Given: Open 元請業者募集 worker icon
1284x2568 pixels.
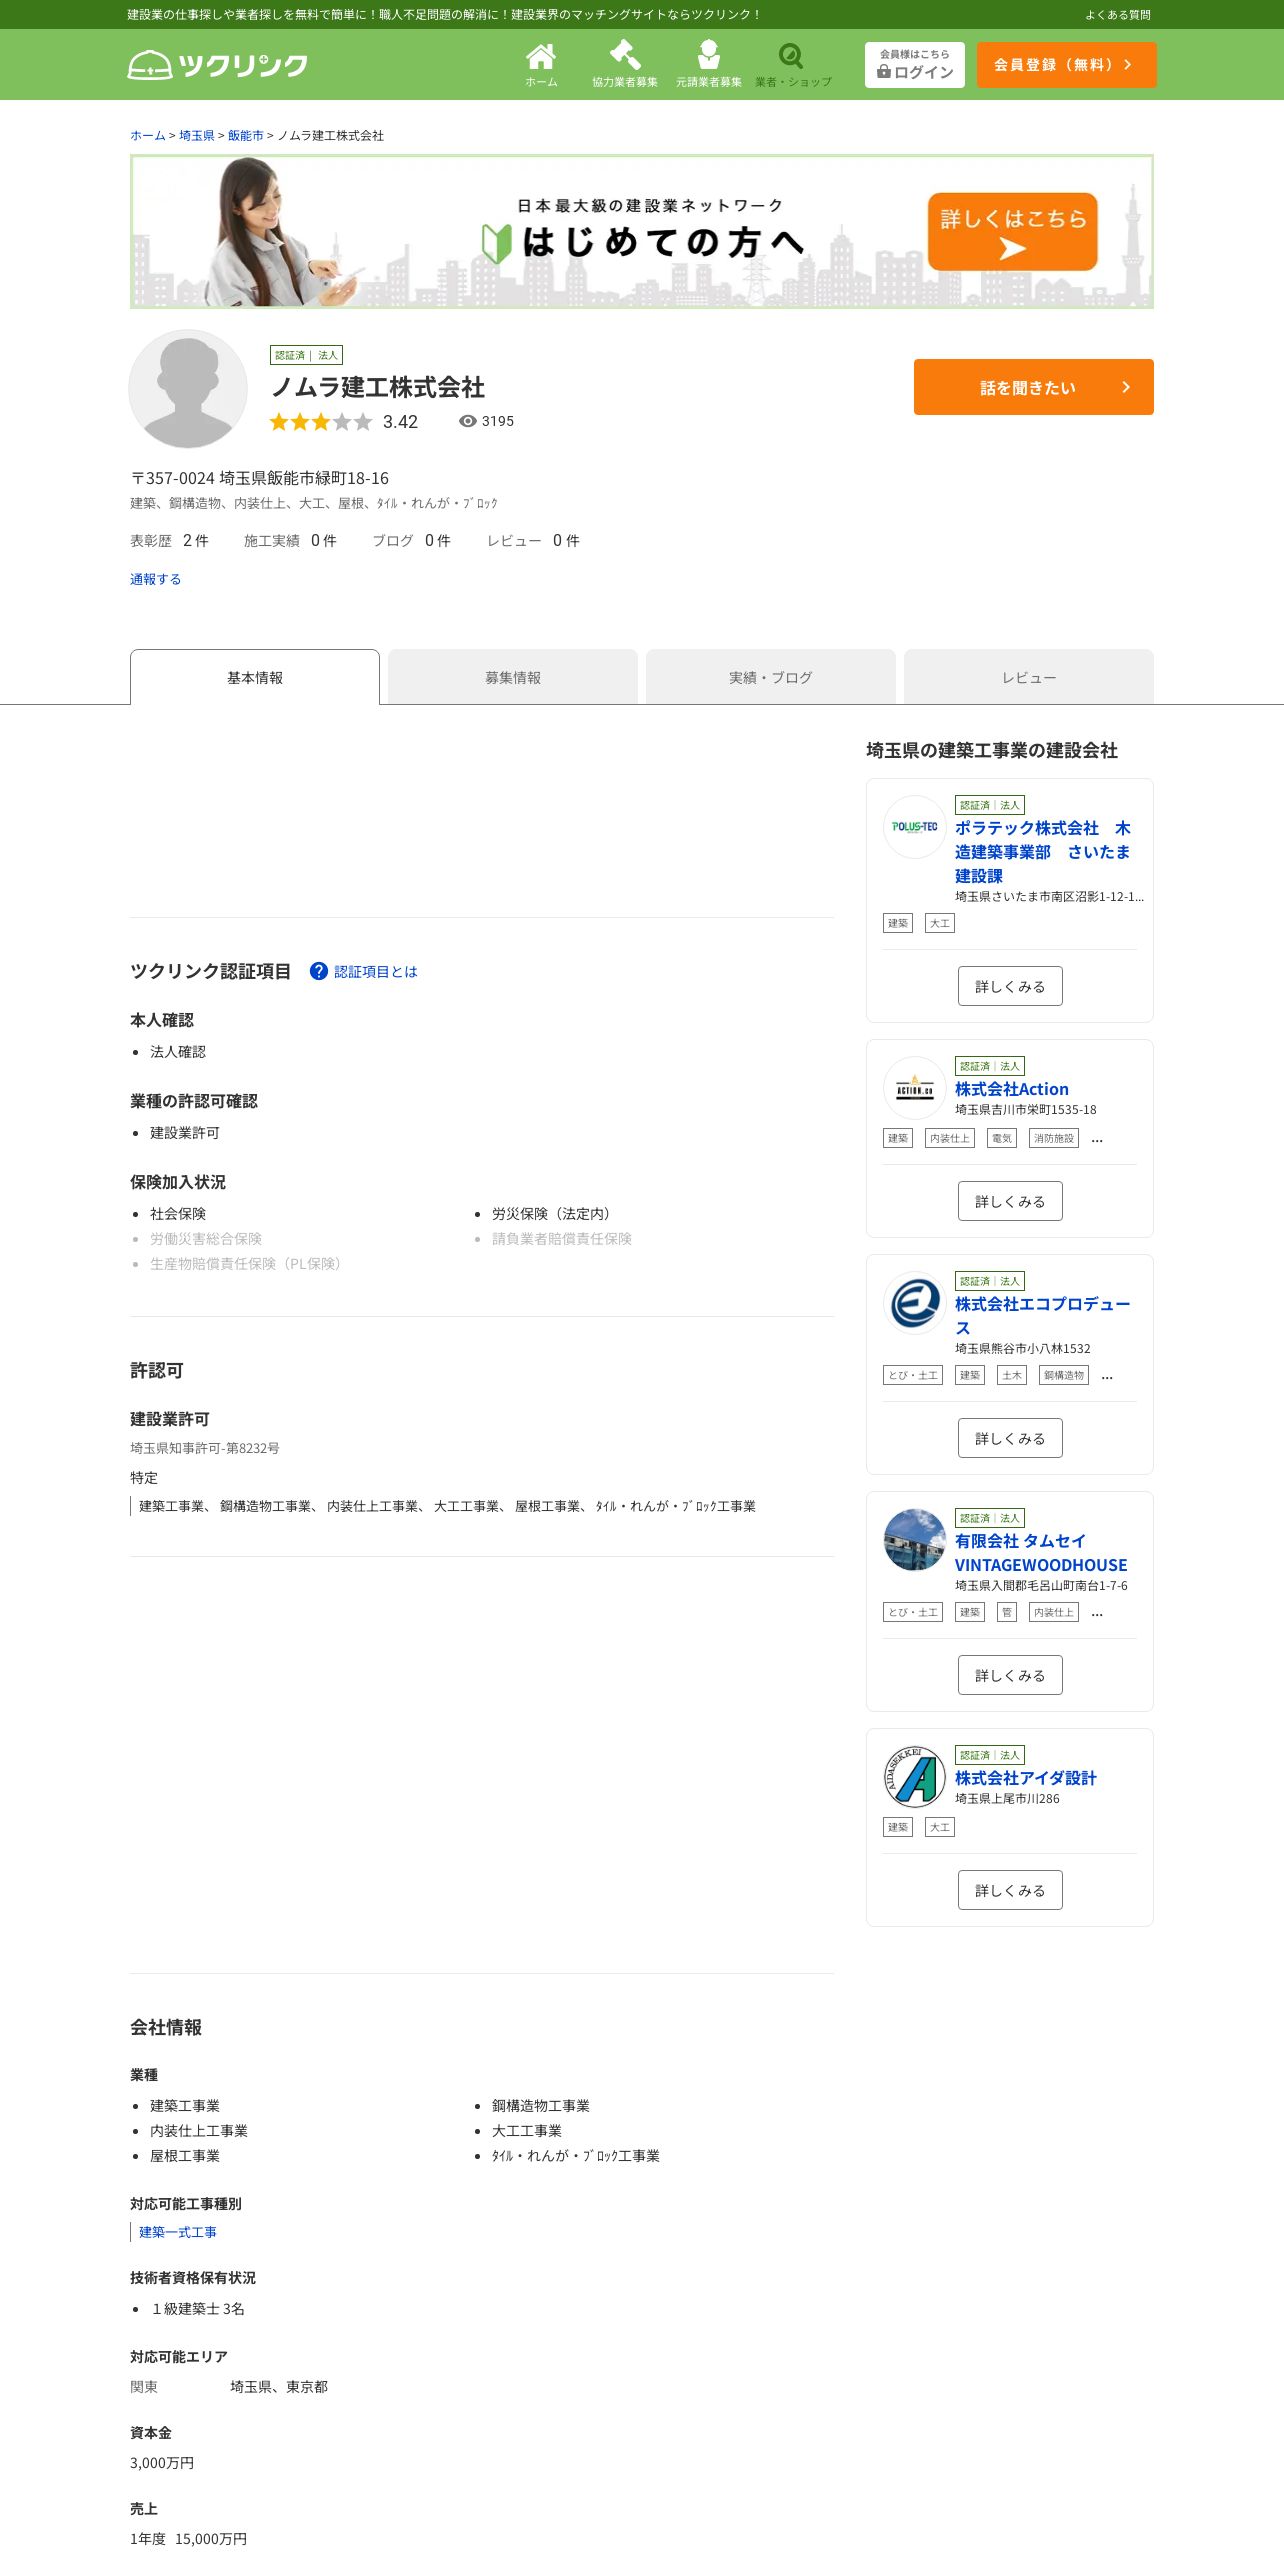Looking at the screenshot, I should tap(709, 65).
